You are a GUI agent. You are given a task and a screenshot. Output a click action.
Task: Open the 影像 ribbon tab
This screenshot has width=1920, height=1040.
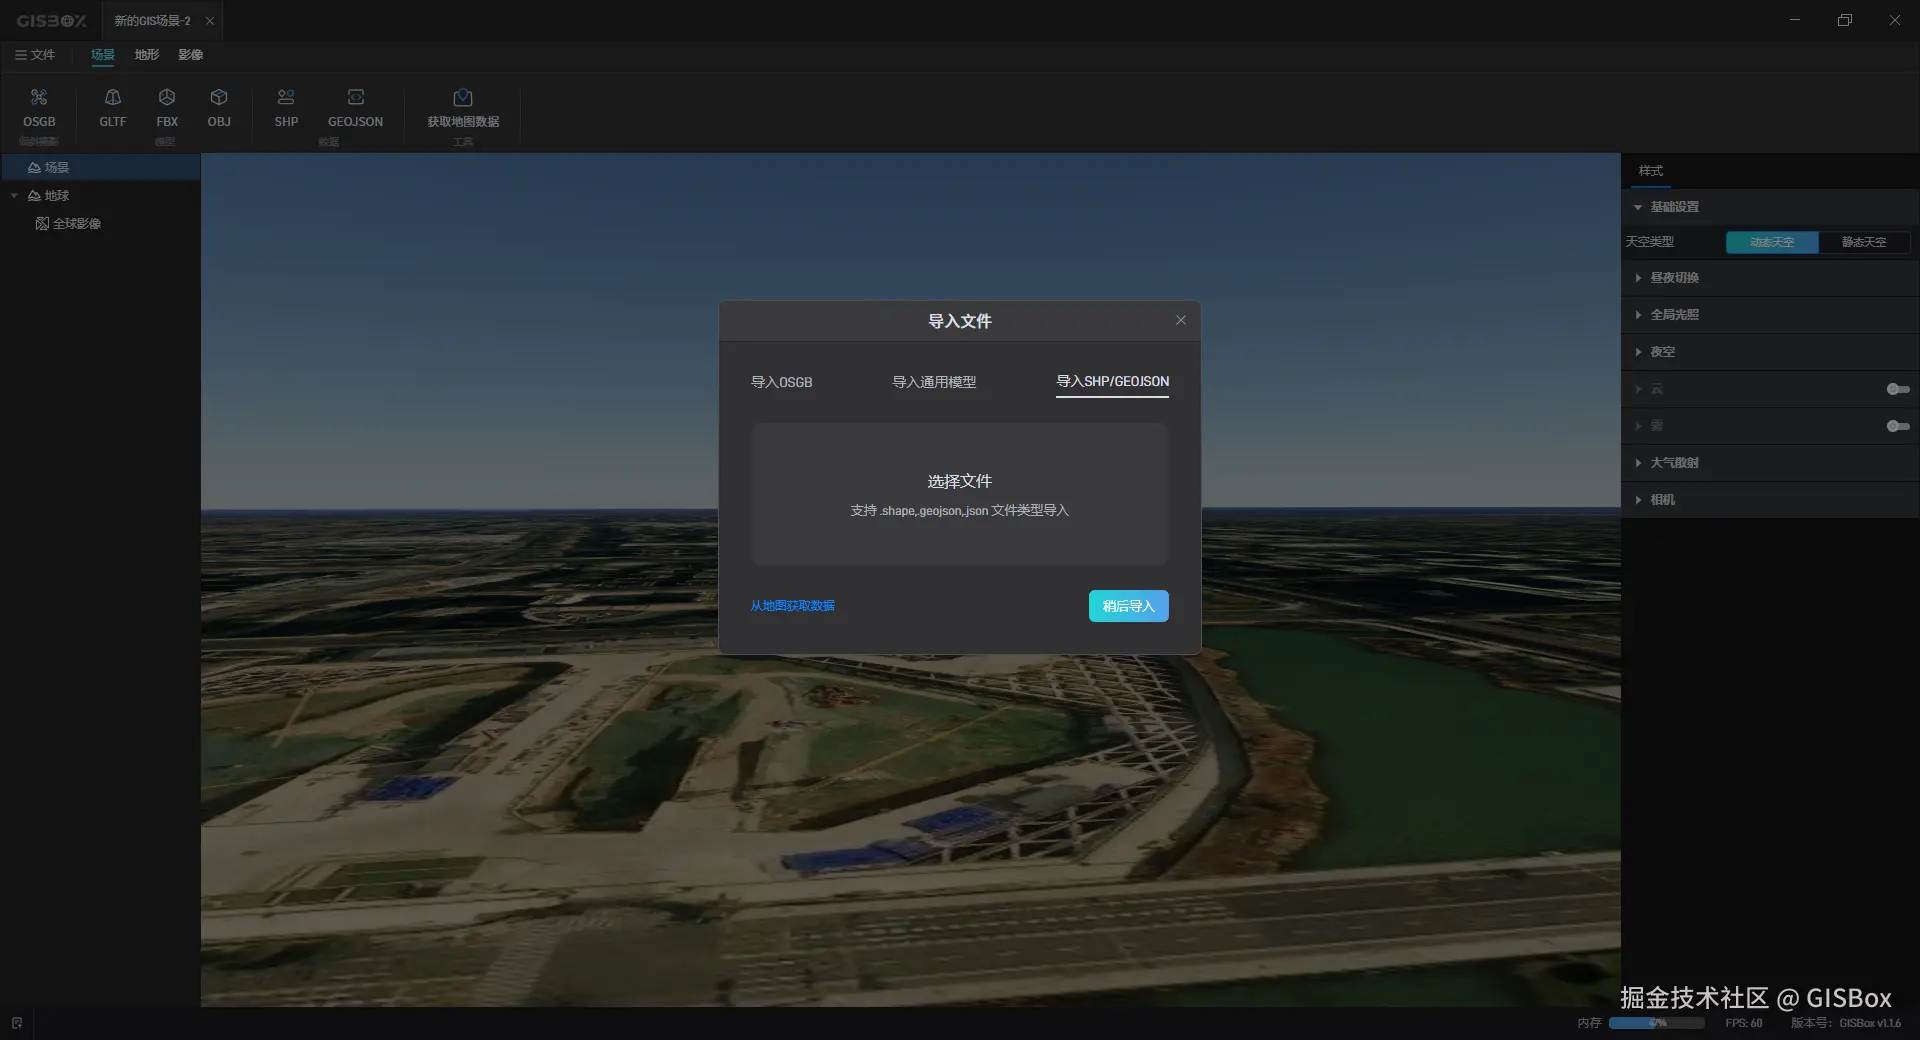(x=191, y=55)
